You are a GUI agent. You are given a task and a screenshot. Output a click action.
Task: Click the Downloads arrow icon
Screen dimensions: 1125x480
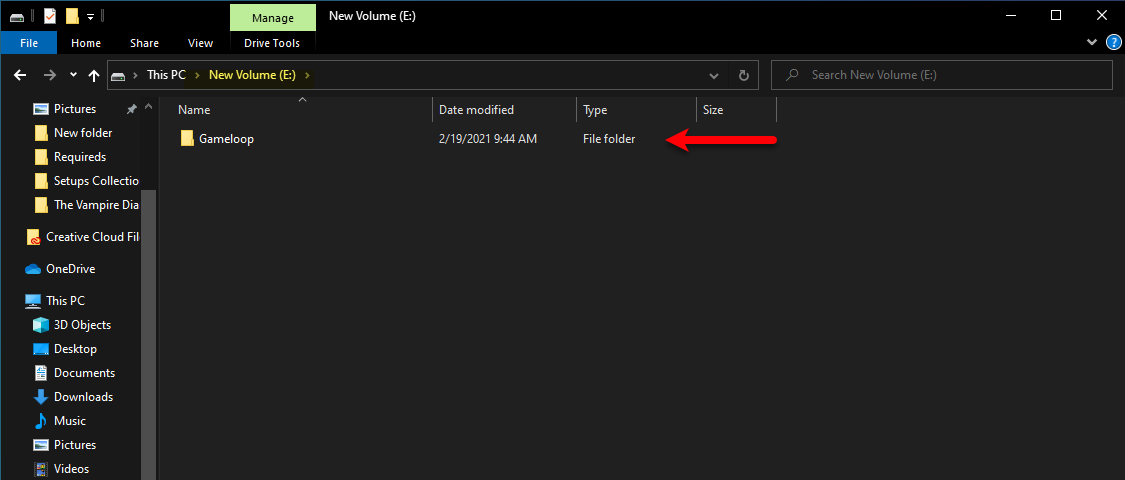coord(41,397)
